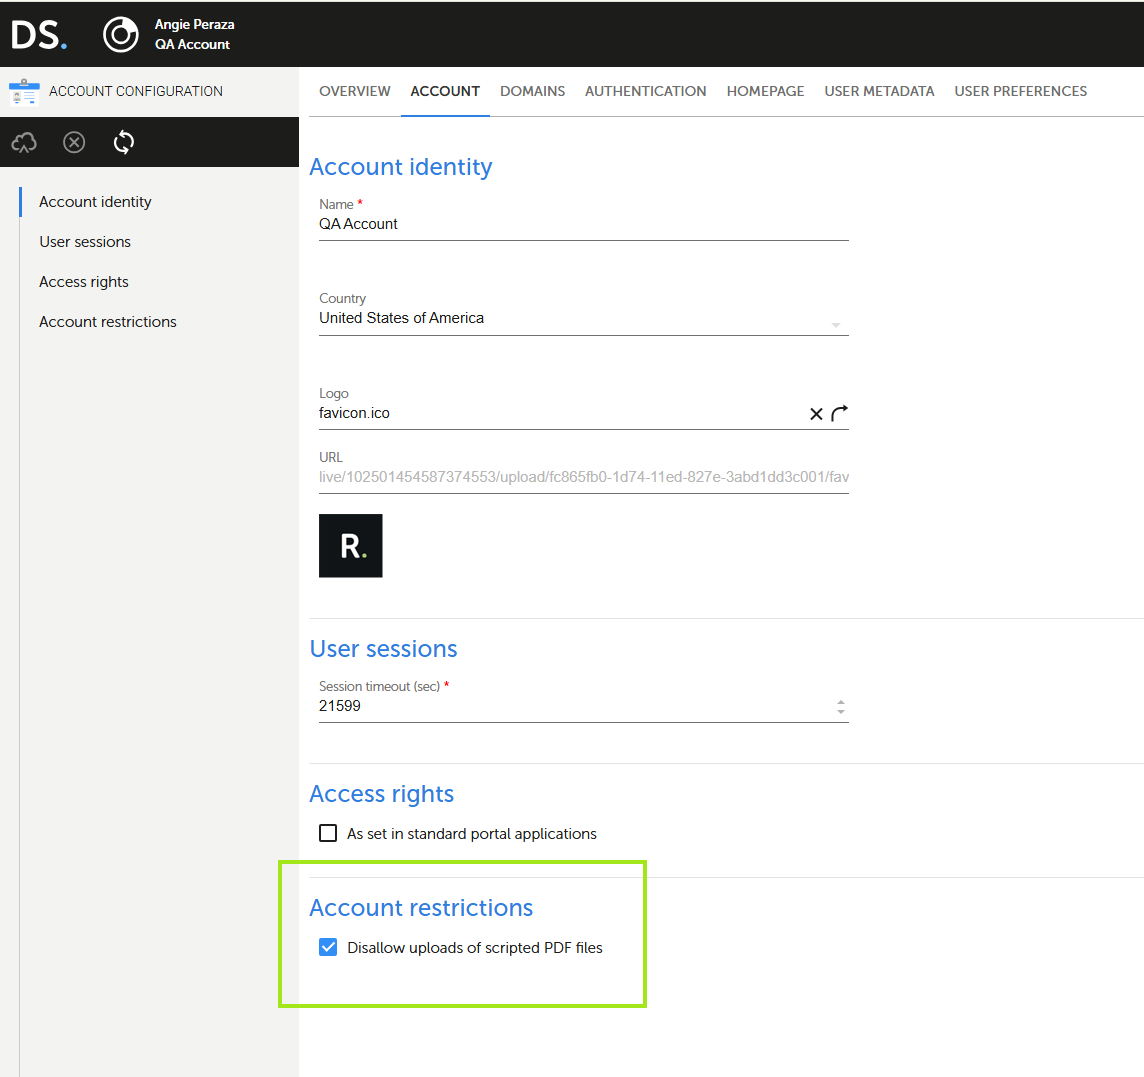Click the 'Angie Peraza' user name
The image size is (1144, 1077).
pos(194,24)
